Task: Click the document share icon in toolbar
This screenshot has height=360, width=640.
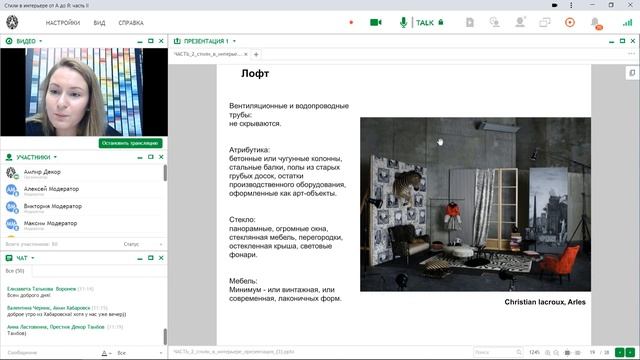Action: 470,22
